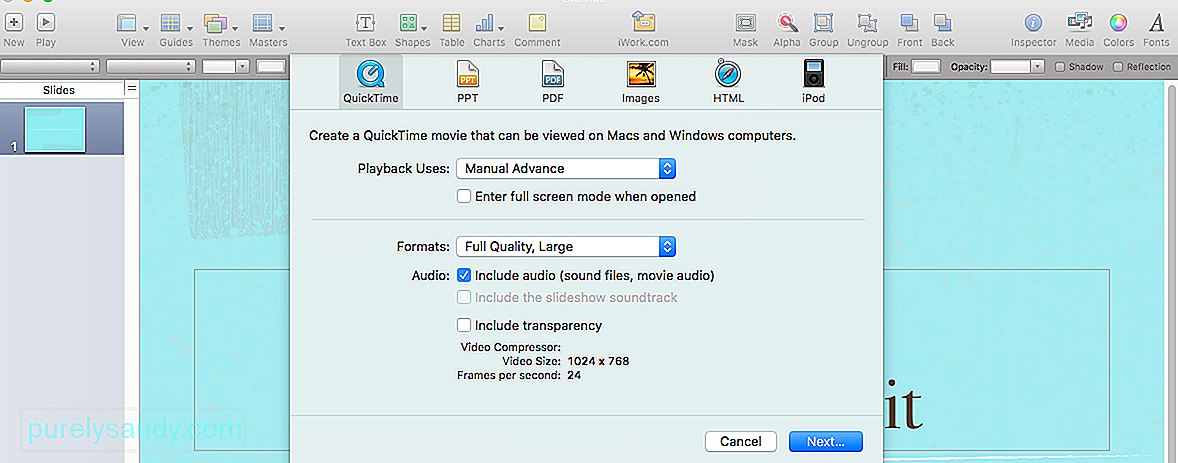Switch to Images export tab
Viewport: 1178px width, 463px height.
[x=641, y=82]
